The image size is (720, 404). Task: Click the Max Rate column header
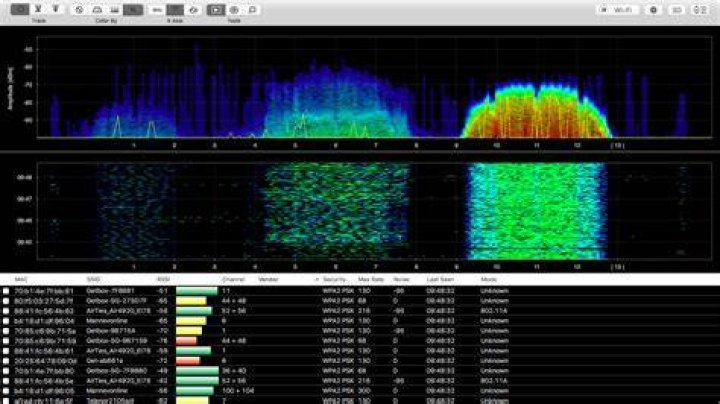(x=371, y=279)
